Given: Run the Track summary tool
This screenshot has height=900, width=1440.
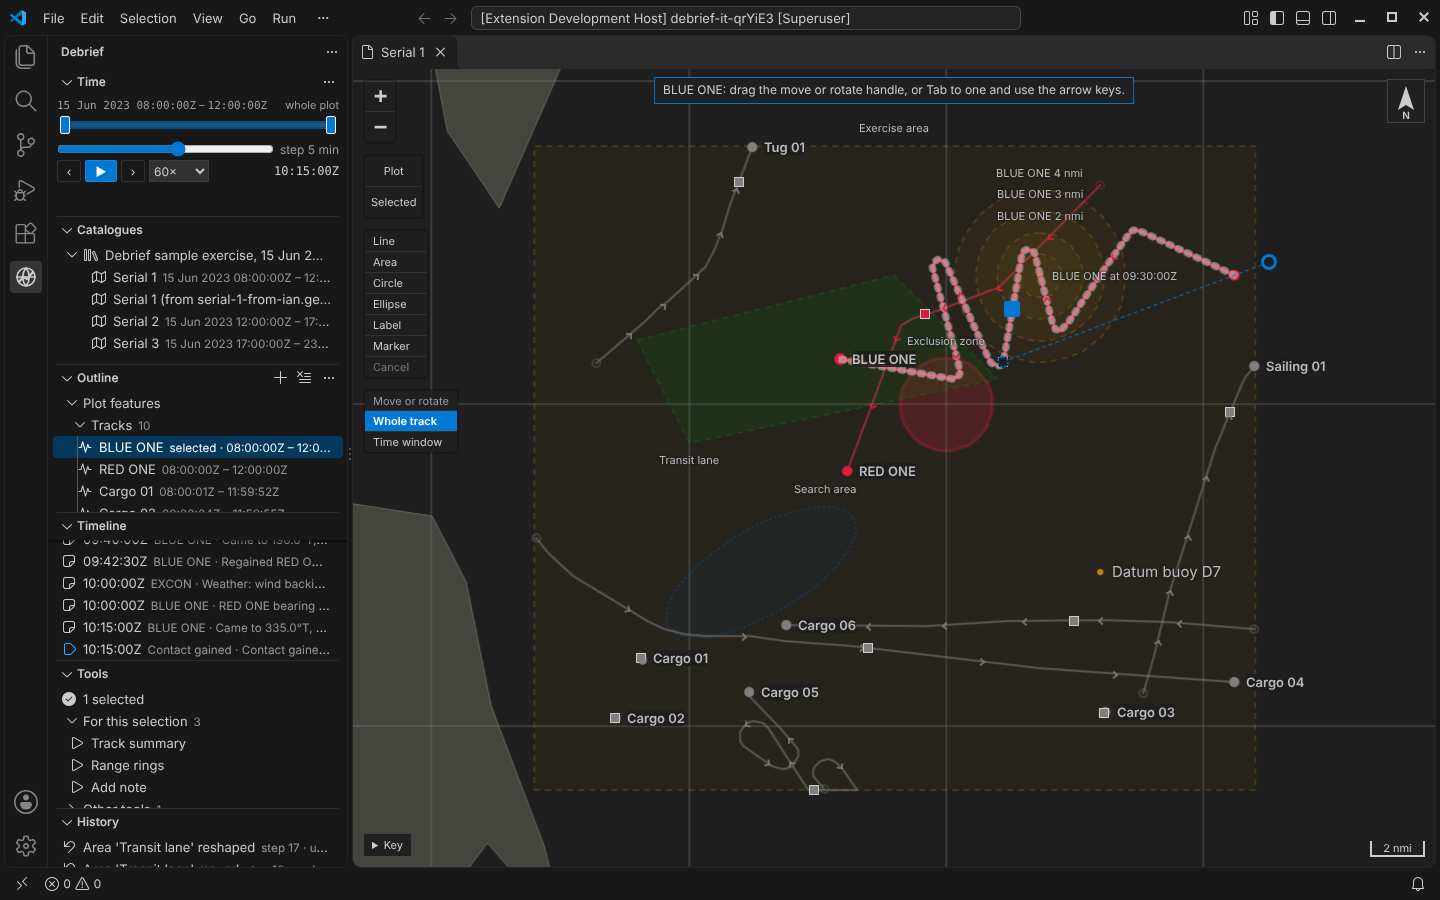Looking at the screenshot, I should [138, 744].
